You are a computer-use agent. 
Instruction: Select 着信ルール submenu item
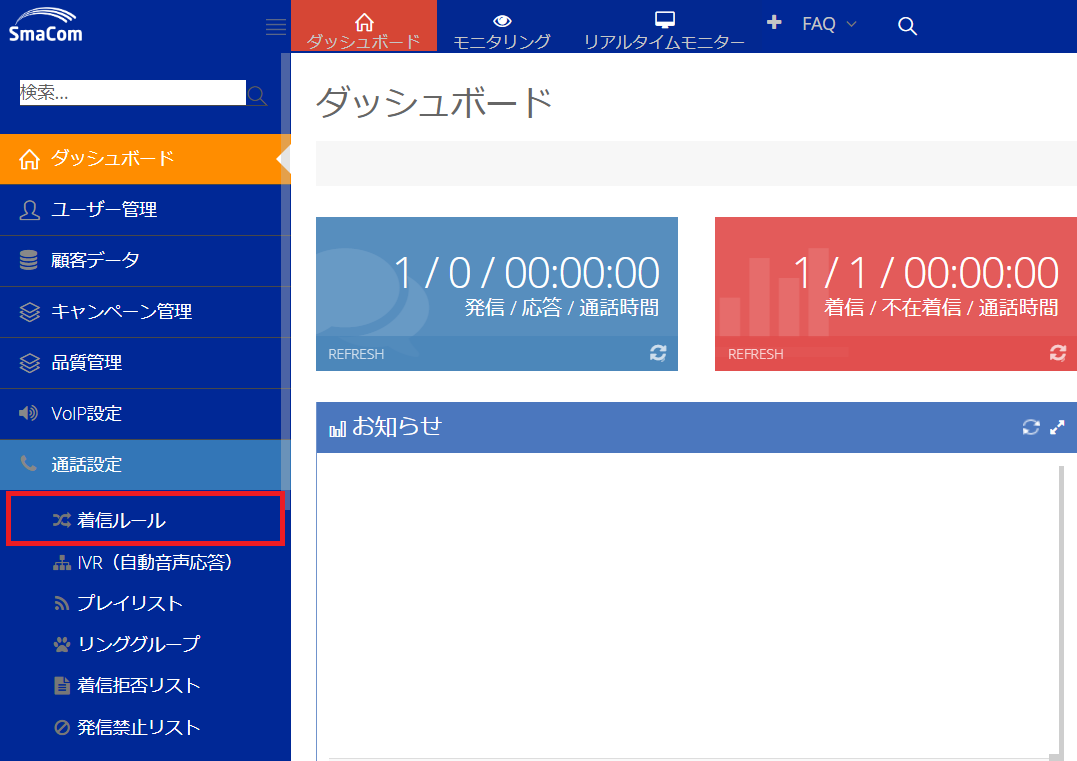(145, 520)
